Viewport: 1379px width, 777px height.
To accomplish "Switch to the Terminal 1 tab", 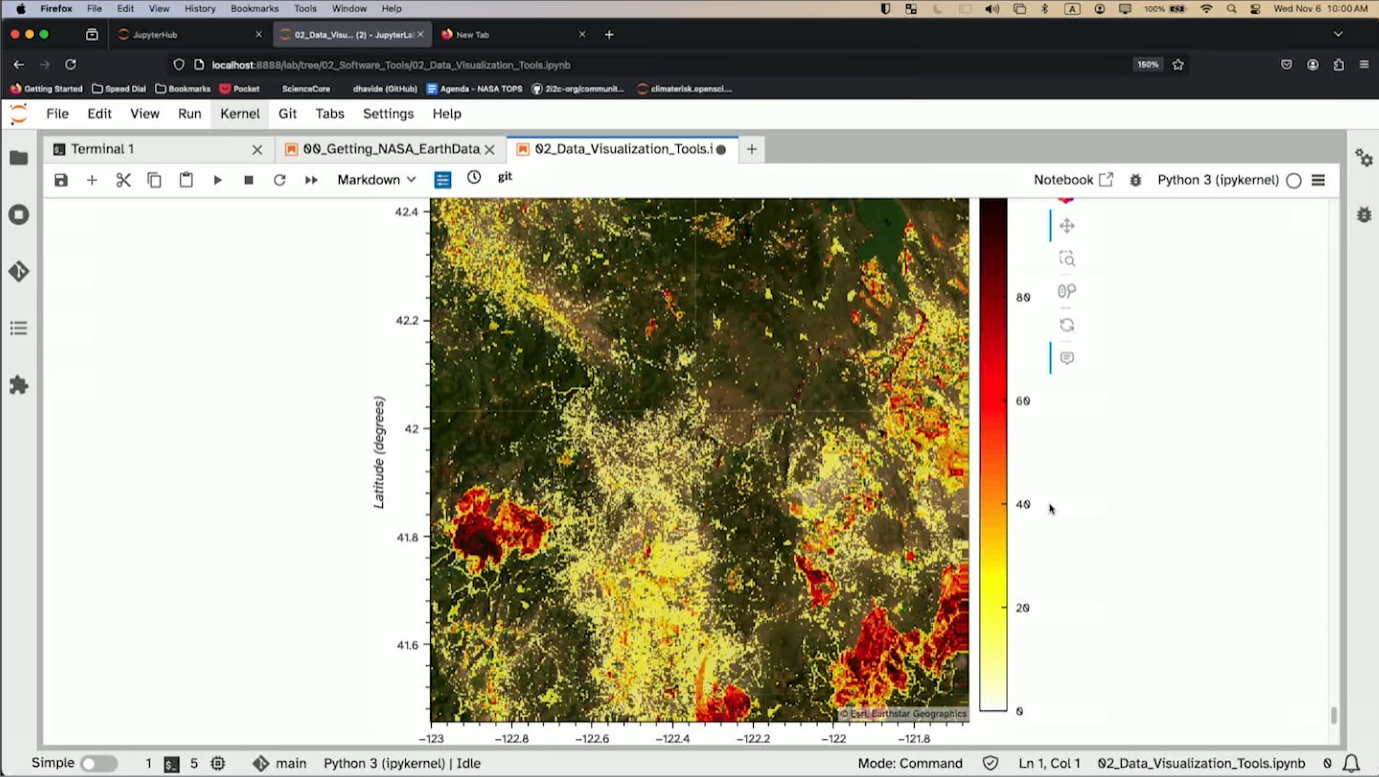I will [102, 149].
